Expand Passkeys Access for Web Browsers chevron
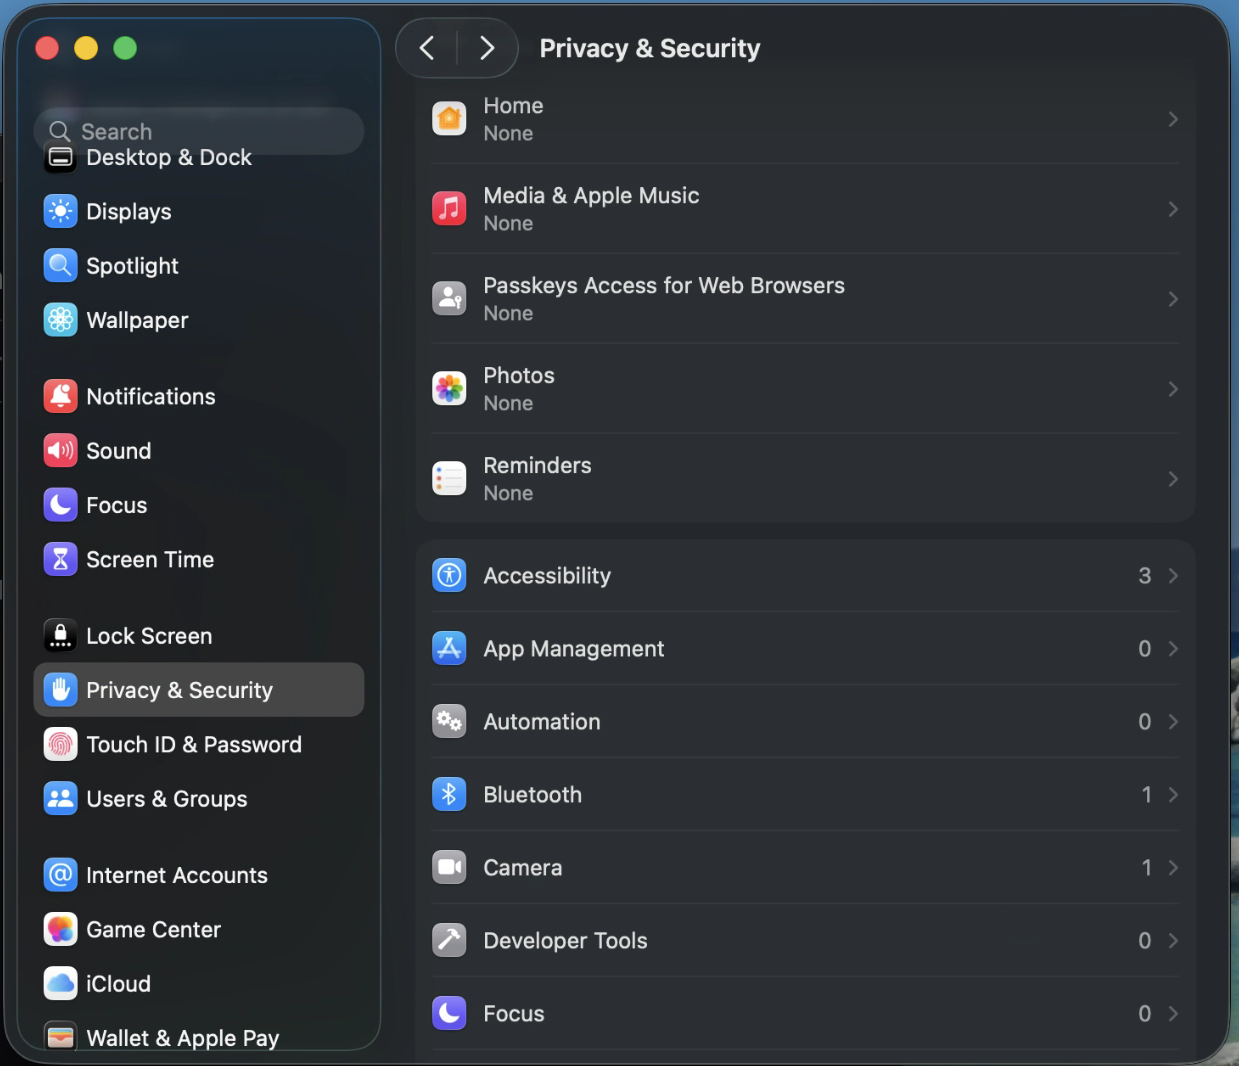 (1172, 299)
